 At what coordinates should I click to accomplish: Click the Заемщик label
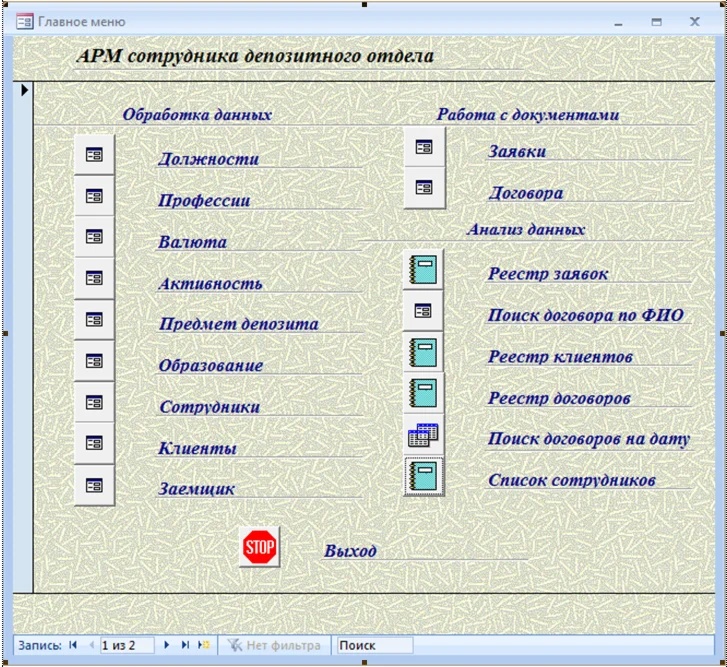coord(197,489)
